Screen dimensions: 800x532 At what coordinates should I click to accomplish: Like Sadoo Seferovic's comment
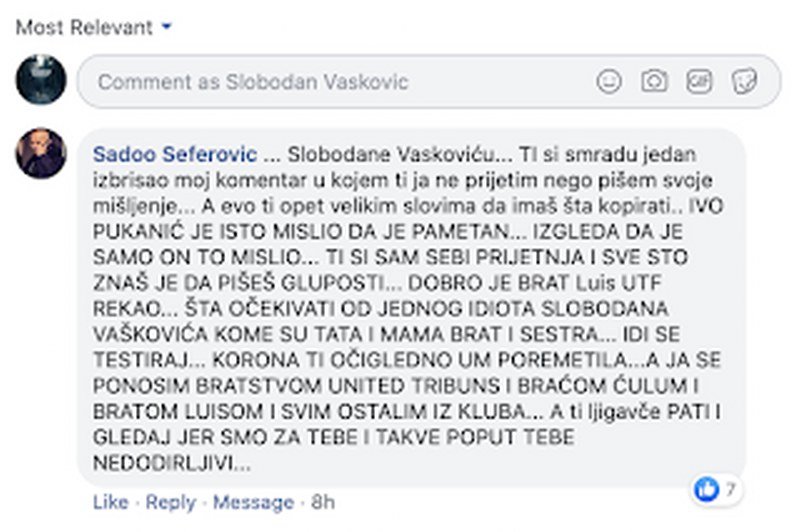111,502
